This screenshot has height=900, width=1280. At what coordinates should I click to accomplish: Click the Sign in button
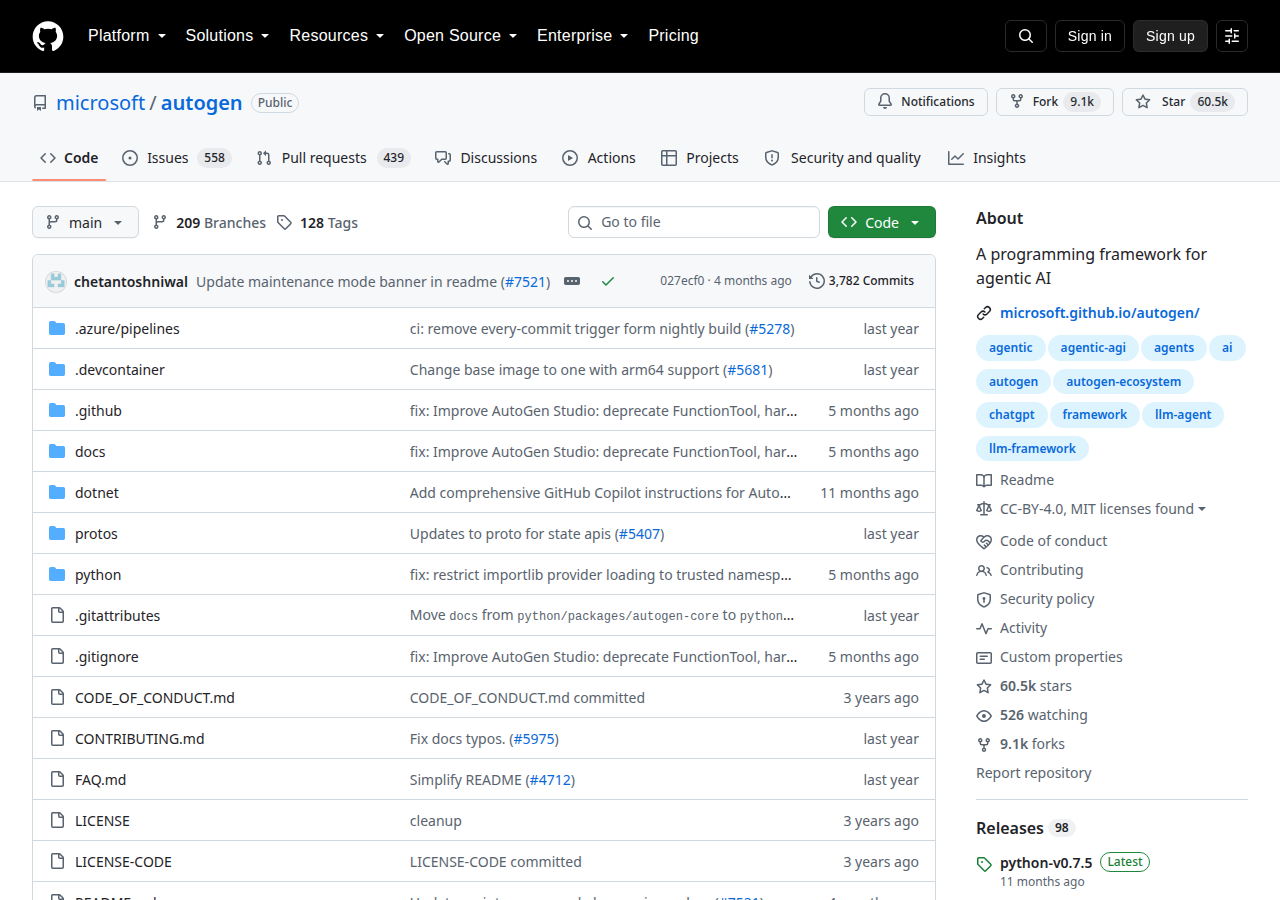pos(1090,36)
